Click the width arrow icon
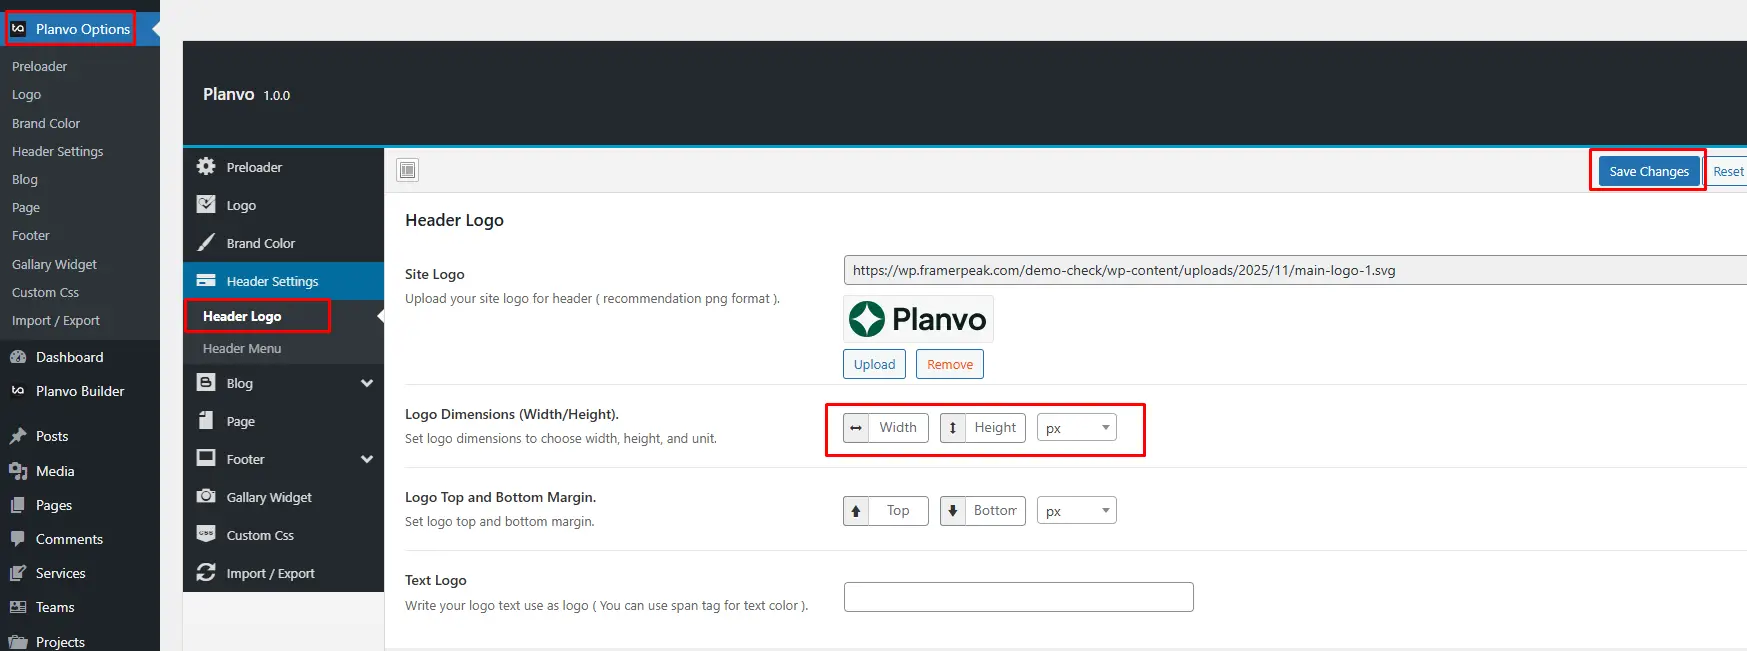1747x651 pixels. (856, 428)
